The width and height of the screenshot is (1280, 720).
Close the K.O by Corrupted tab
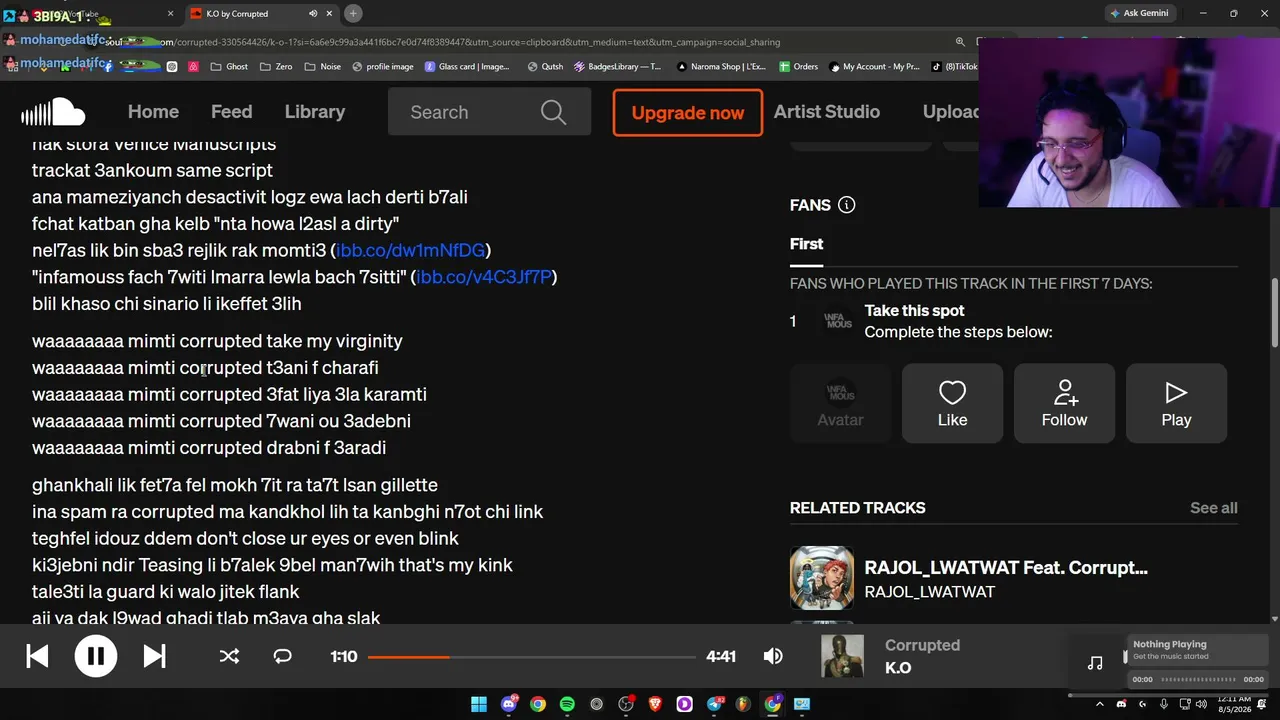(331, 14)
